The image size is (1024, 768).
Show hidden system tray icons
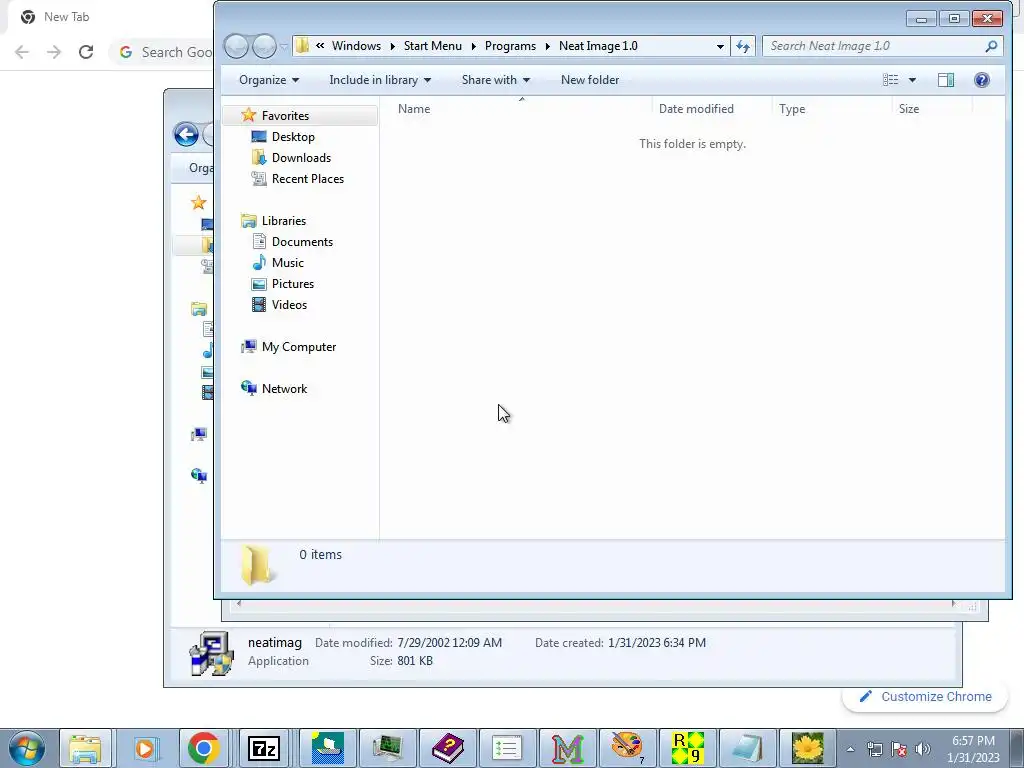tap(850, 749)
